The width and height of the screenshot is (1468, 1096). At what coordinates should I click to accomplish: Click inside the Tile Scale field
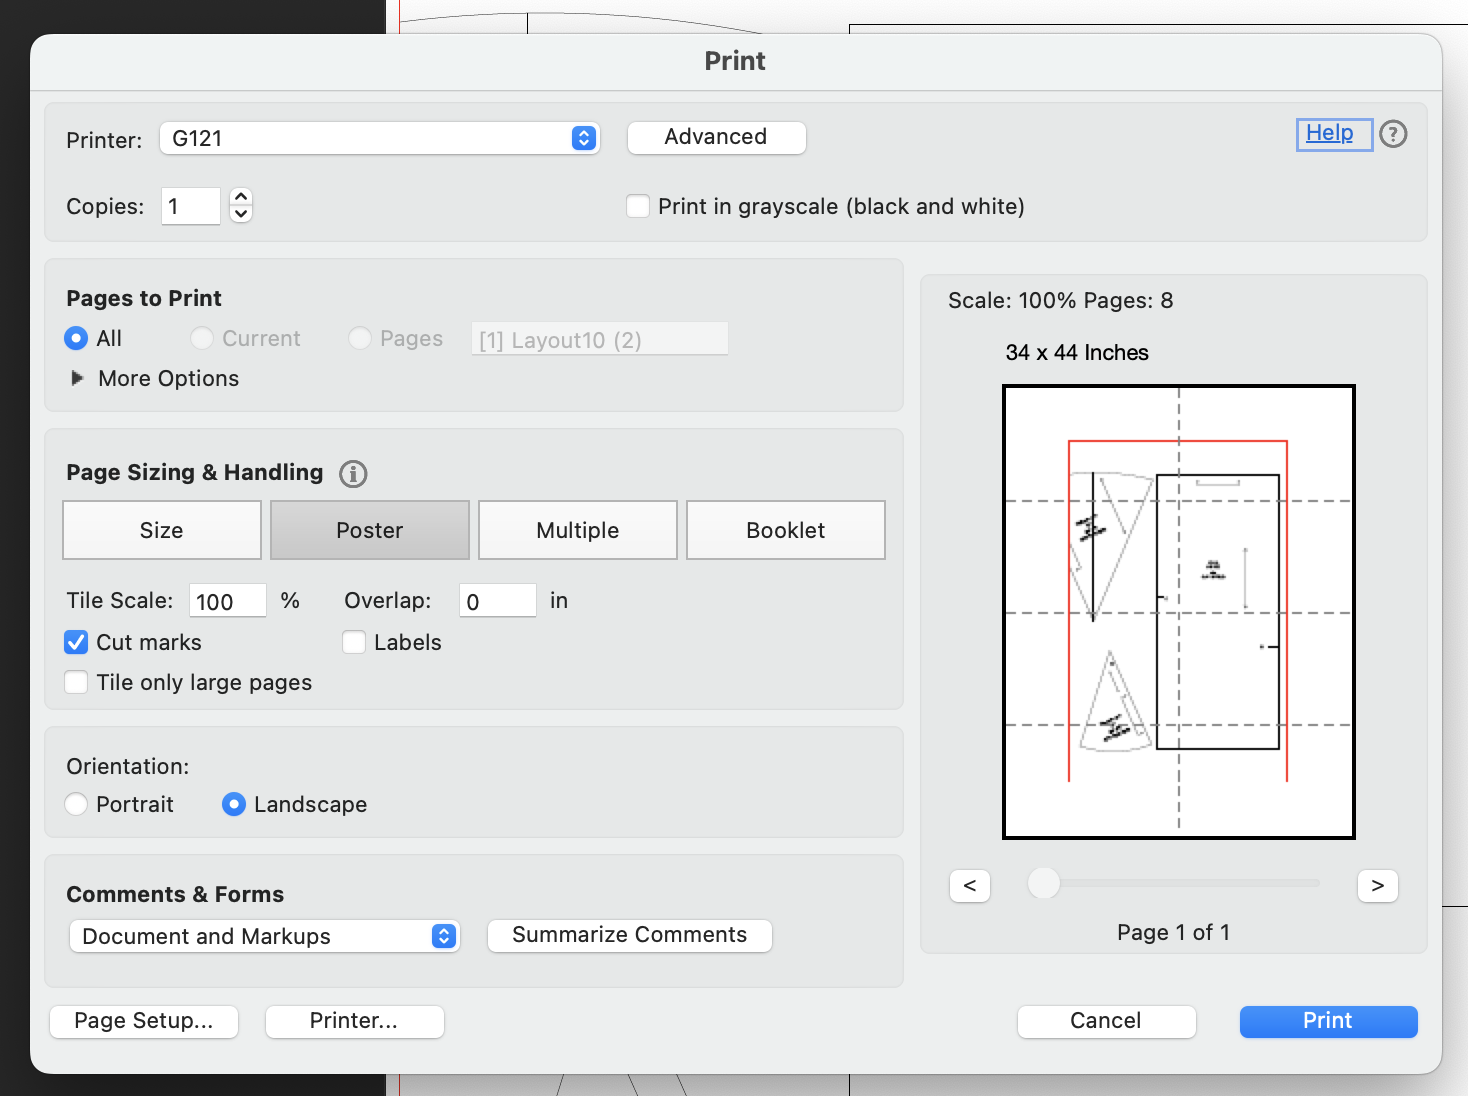point(227,600)
